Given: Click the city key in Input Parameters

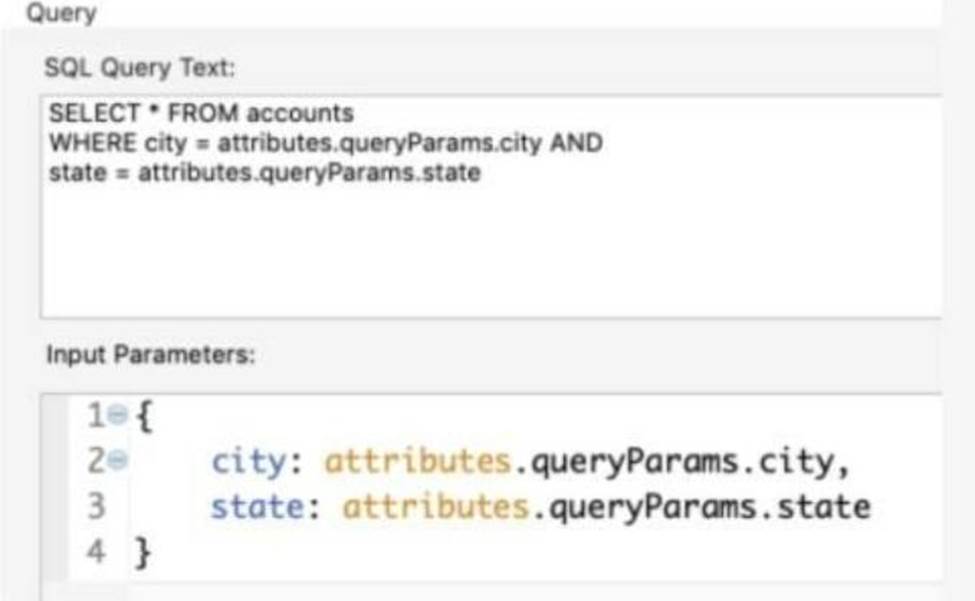Looking at the screenshot, I should [x=250, y=462].
